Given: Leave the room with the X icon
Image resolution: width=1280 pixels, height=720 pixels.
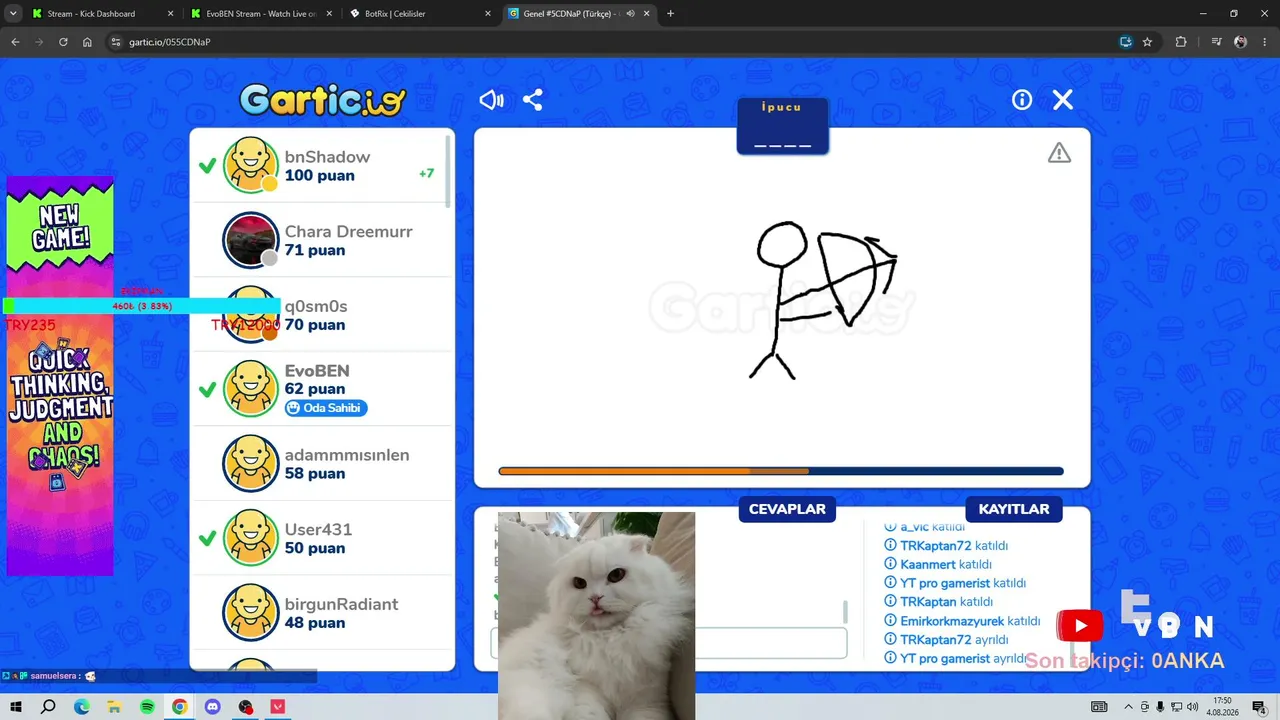Looking at the screenshot, I should (1063, 100).
